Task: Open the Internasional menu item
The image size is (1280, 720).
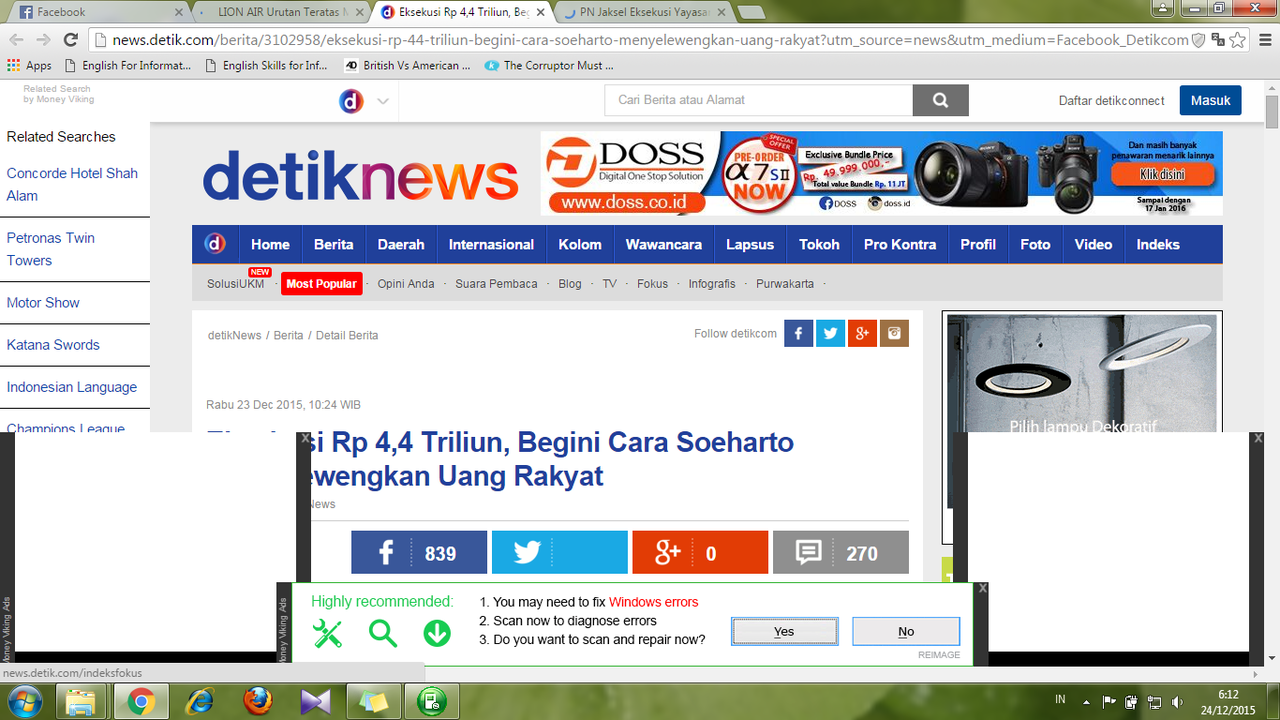Action: click(491, 244)
